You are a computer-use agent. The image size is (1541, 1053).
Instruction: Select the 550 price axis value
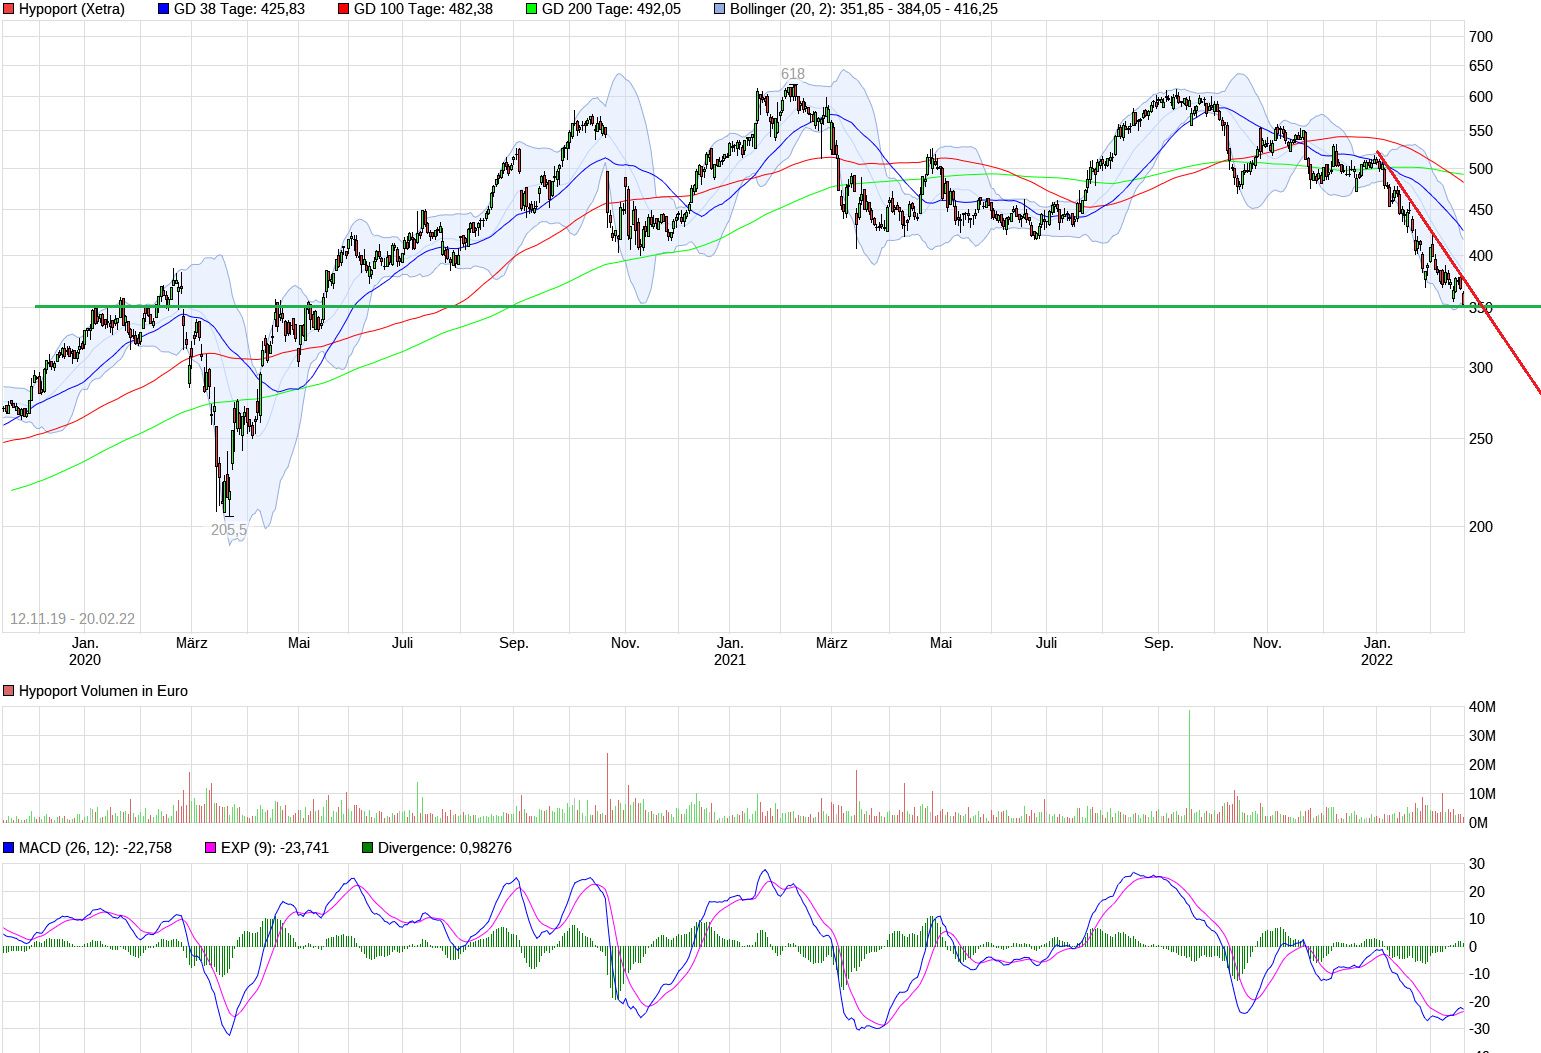[1481, 131]
